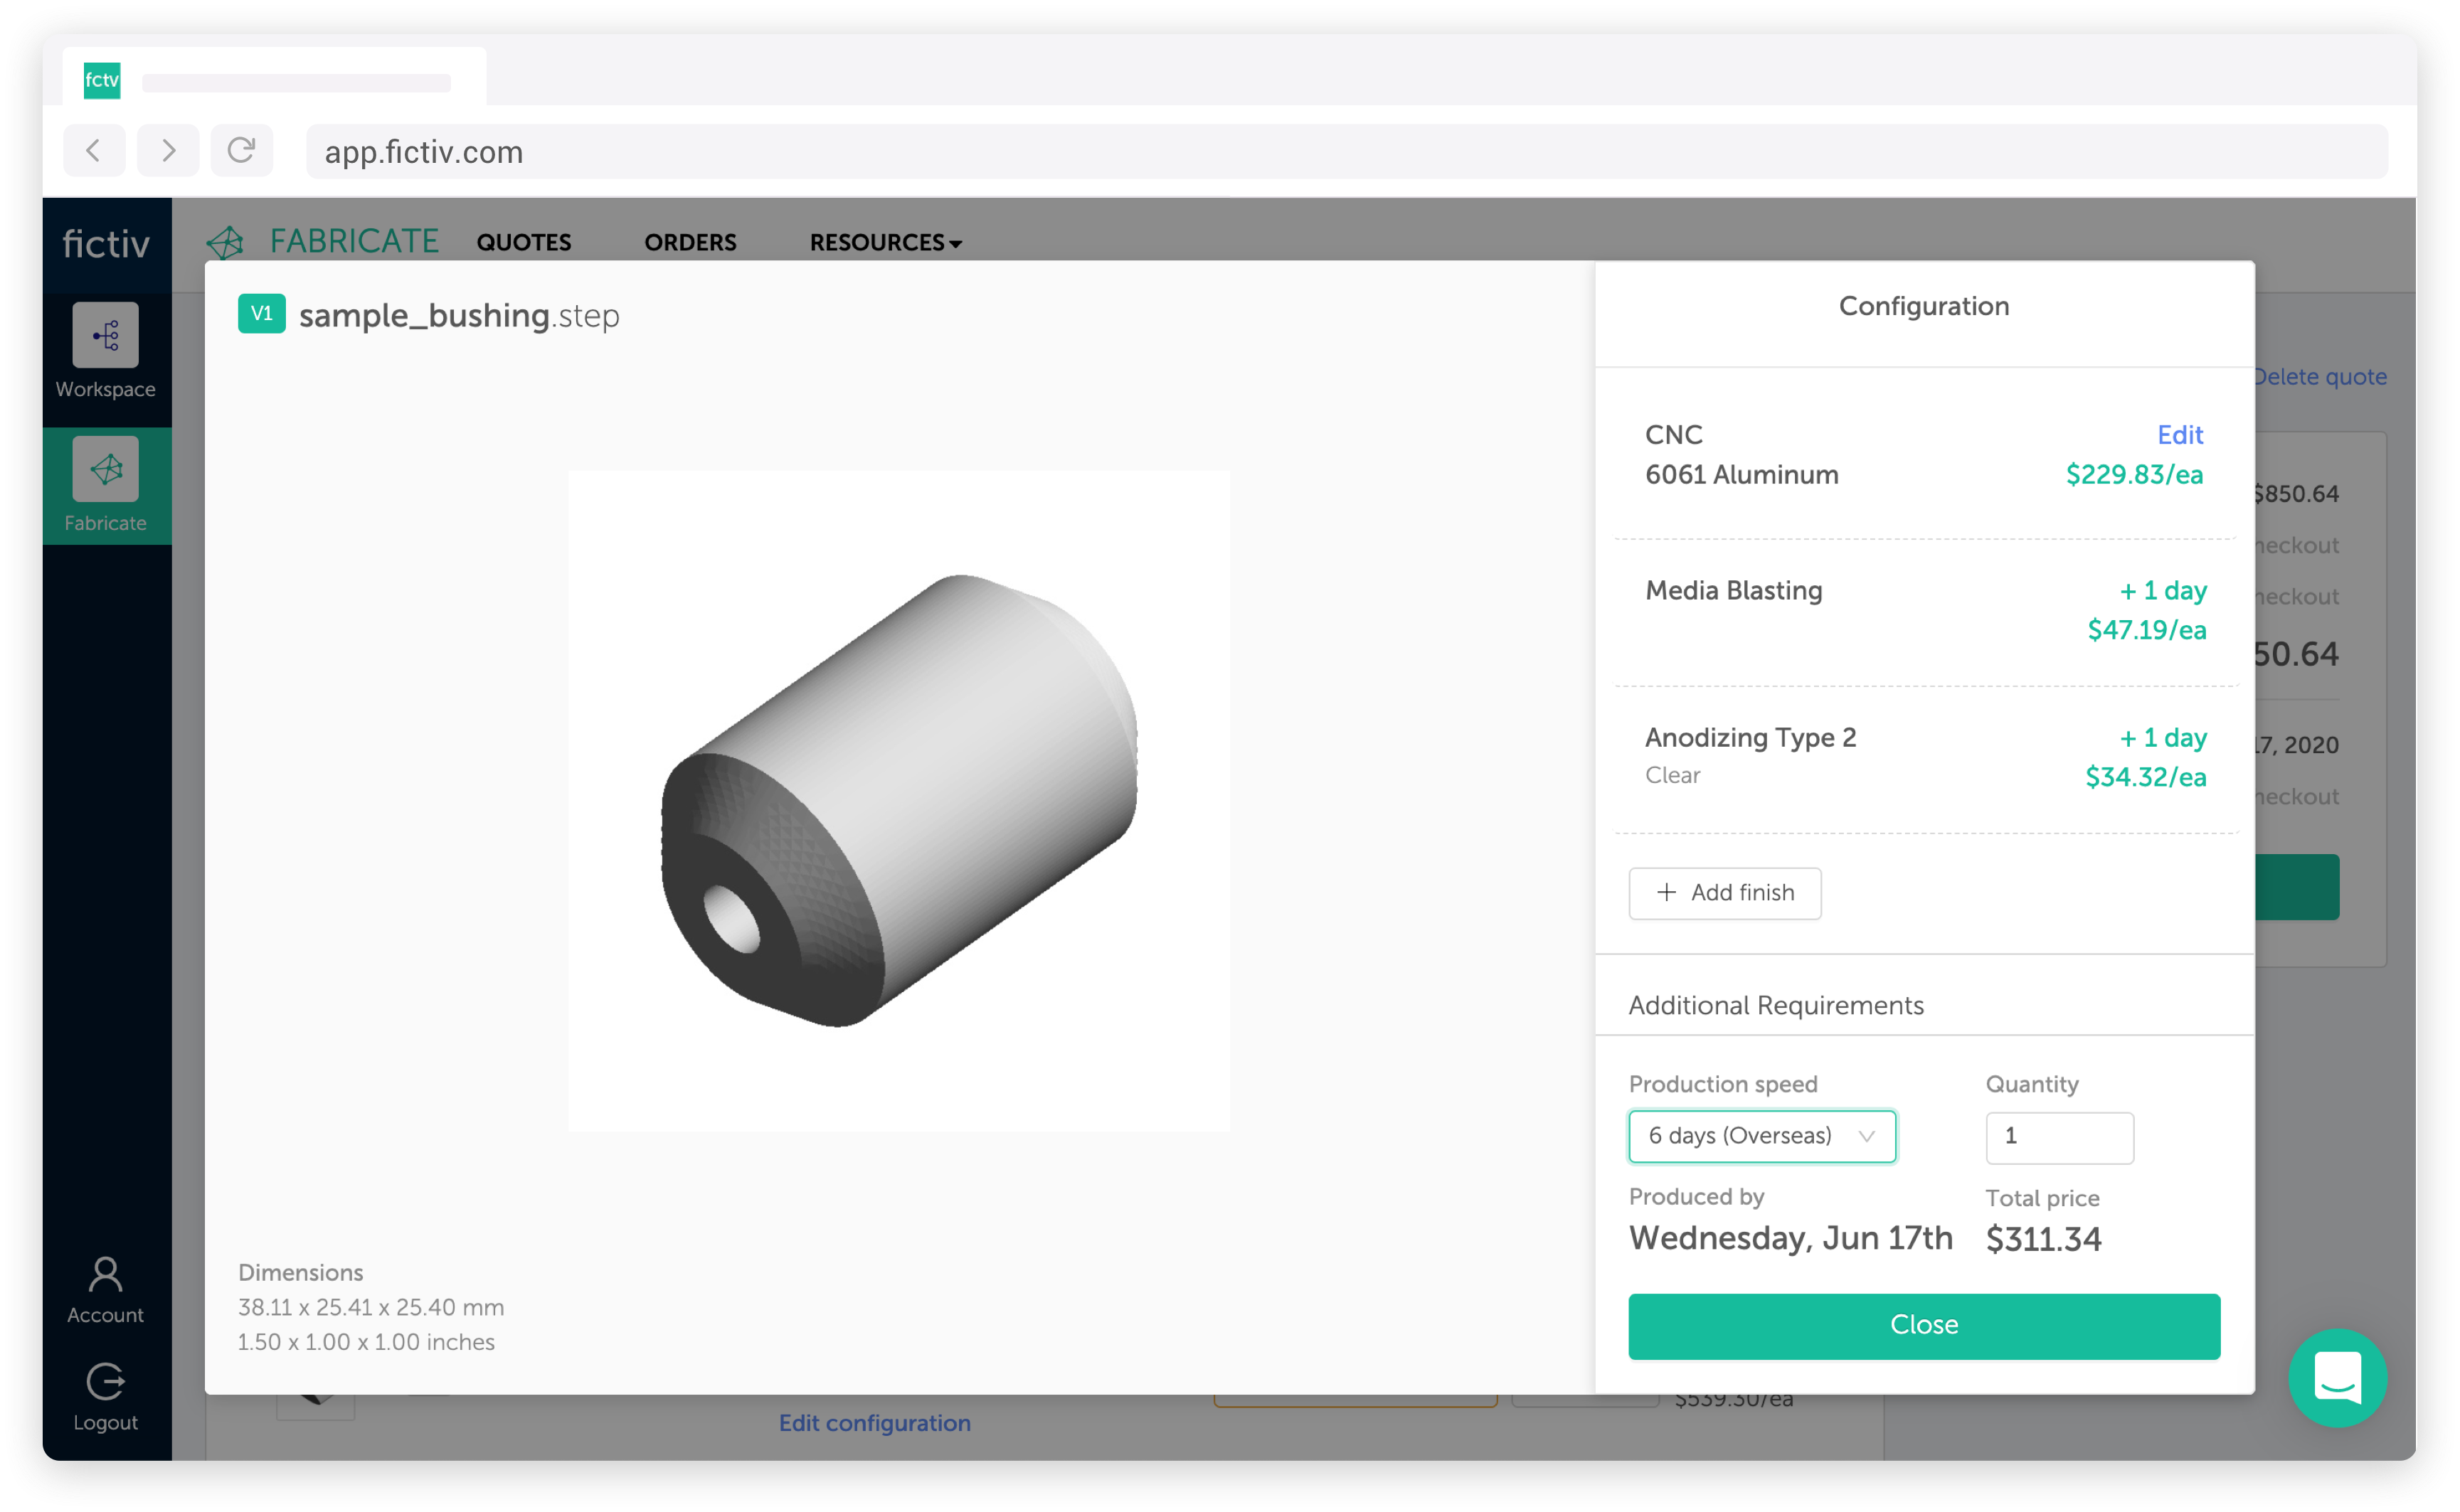Click the Logout icon

click(105, 1382)
